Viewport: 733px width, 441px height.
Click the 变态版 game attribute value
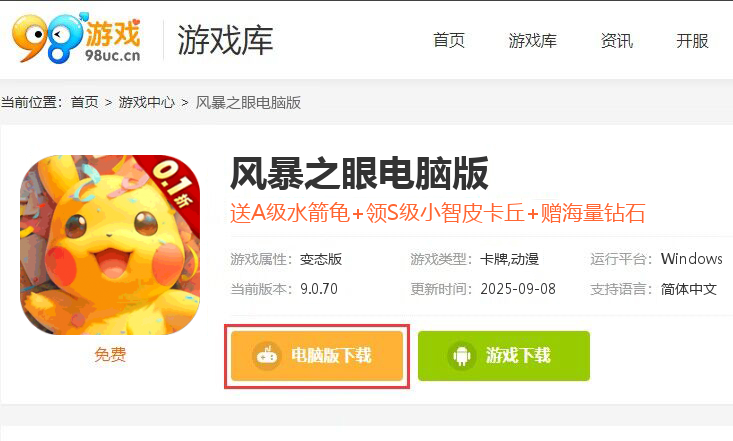click(321, 259)
